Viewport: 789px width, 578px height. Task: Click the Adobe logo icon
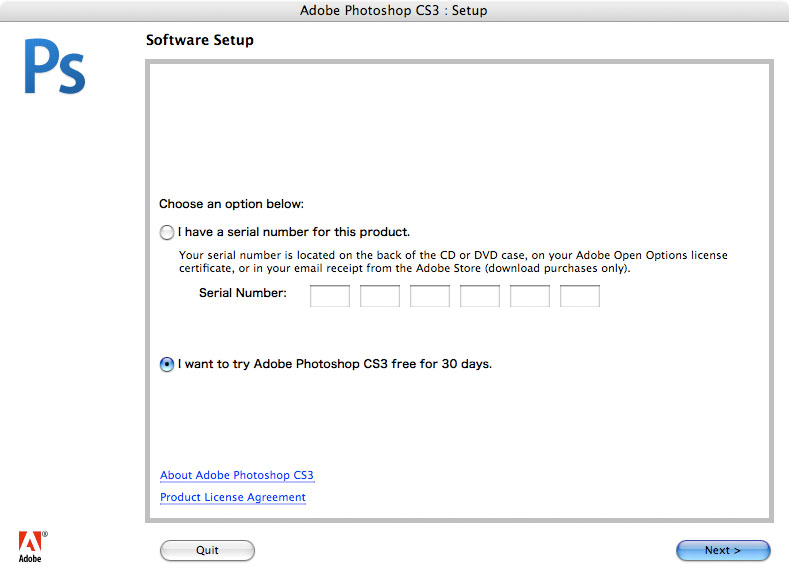coord(32,547)
